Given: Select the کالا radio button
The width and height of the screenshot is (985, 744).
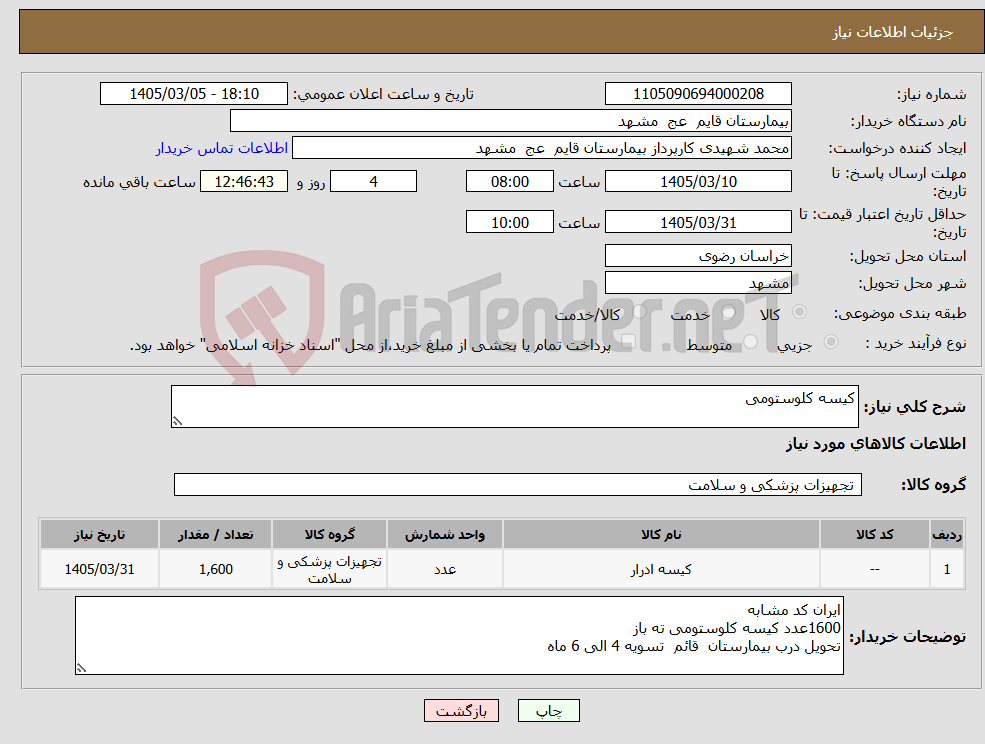Looking at the screenshot, I should [800, 312].
